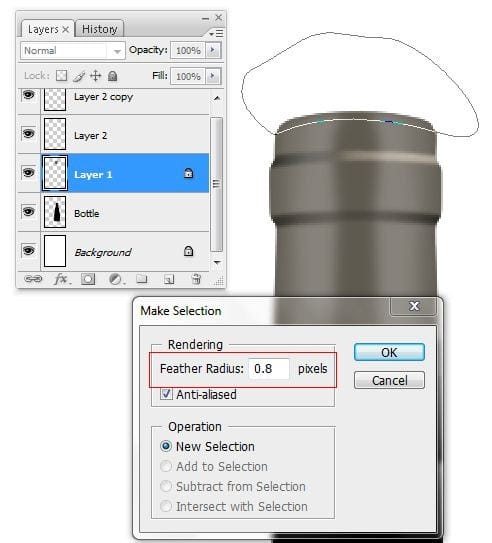492x543 pixels.
Task: Click the Feather Radius input field
Action: tap(269, 369)
